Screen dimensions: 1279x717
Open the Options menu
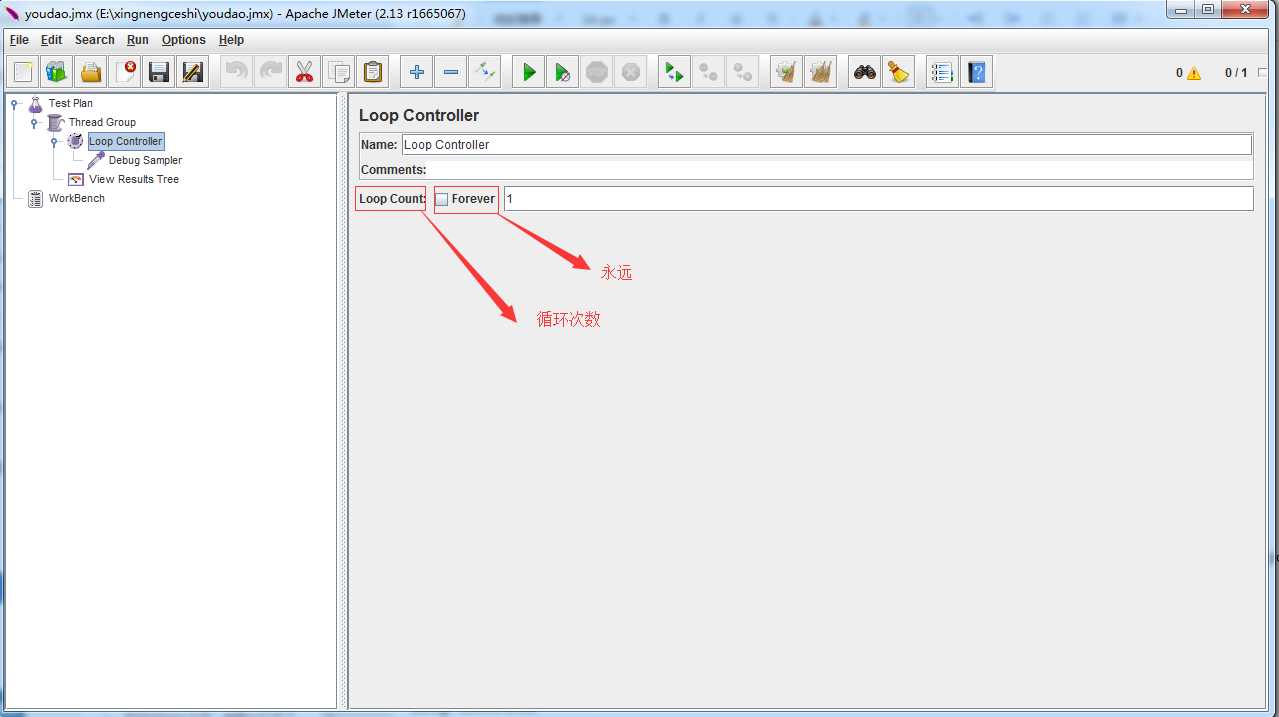[x=184, y=40]
